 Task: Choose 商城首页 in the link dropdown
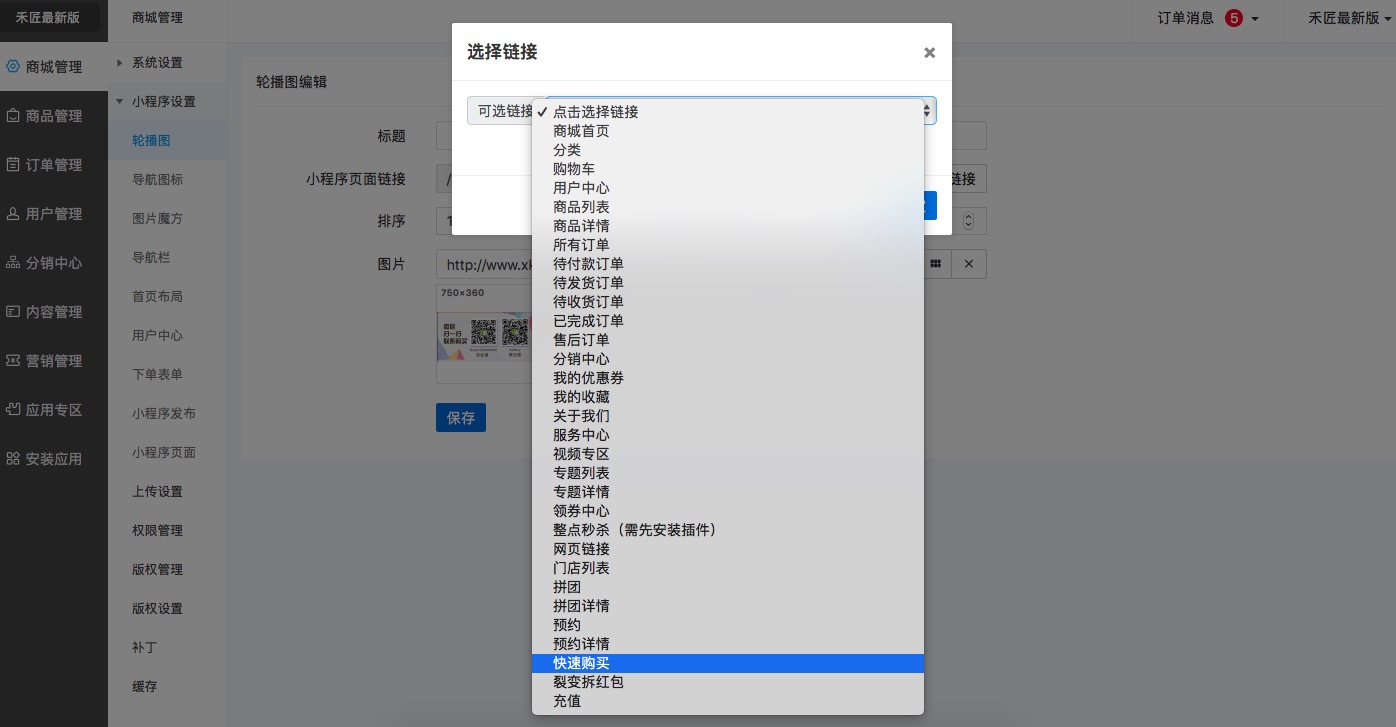pyautogui.click(x=581, y=131)
